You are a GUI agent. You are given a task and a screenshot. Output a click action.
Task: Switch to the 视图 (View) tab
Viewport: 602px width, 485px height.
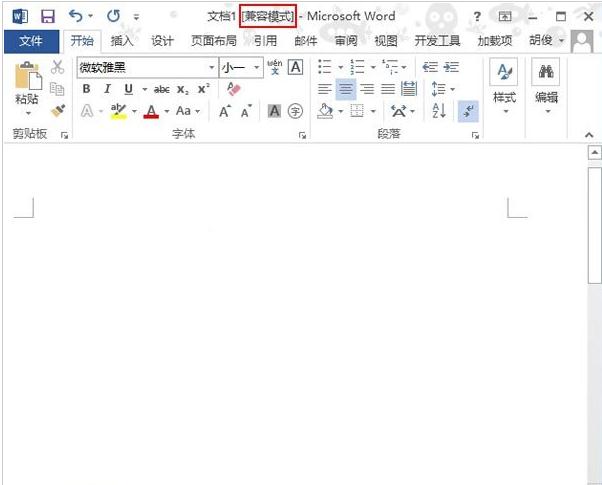click(386, 41)
